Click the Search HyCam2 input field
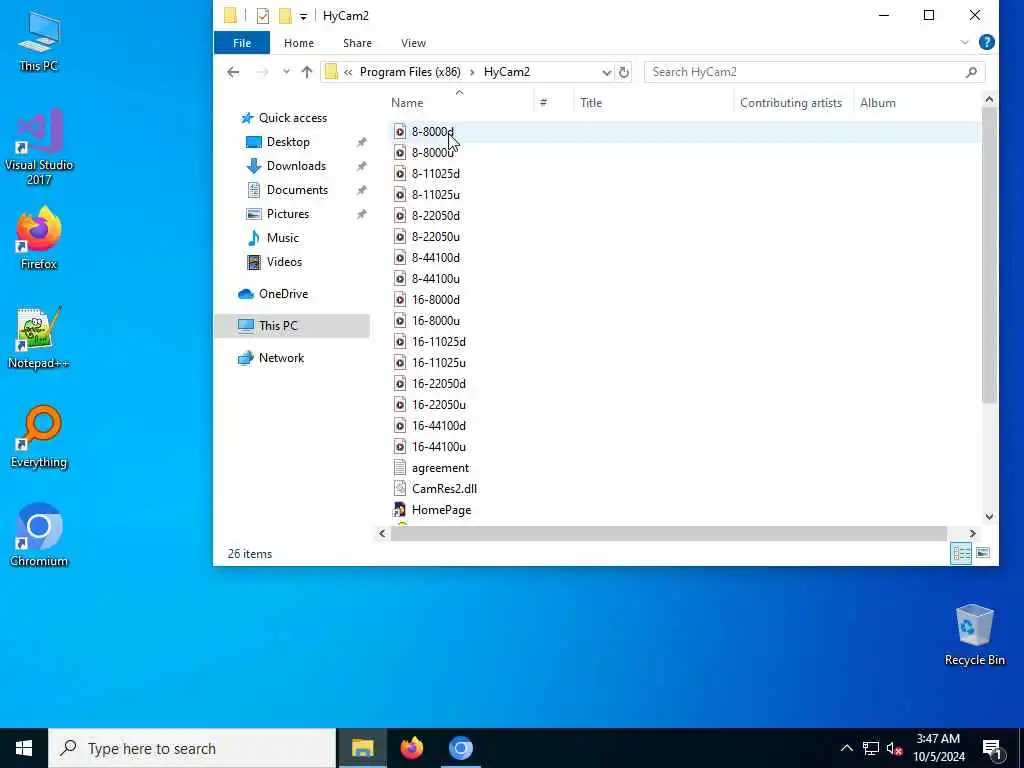 click(805, 72)
